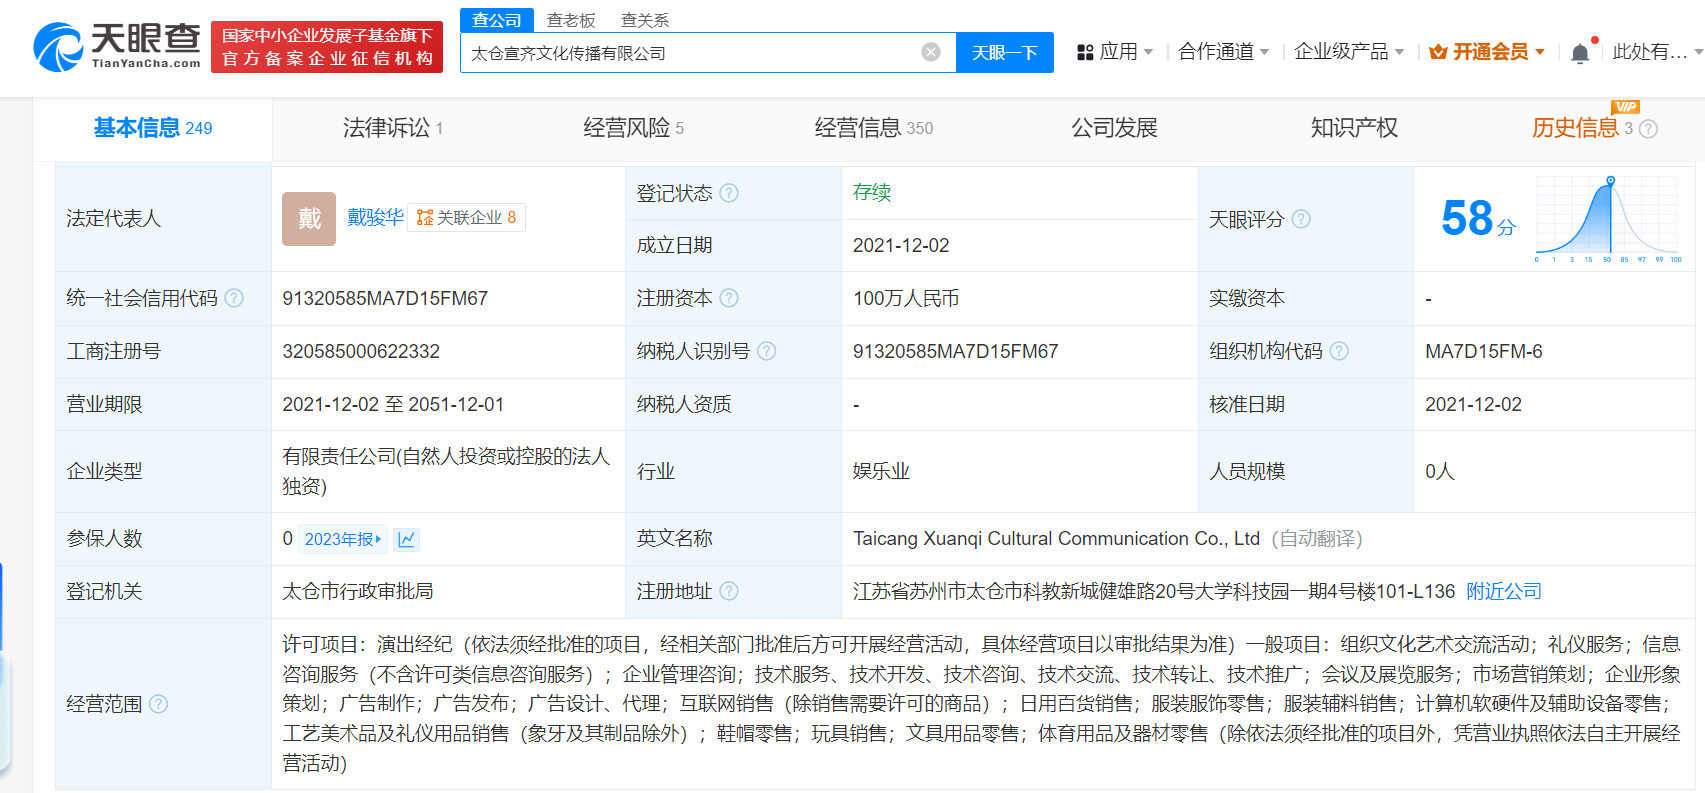
Task: Open the 经营信息 tab
Action: (x=874, y=128)
